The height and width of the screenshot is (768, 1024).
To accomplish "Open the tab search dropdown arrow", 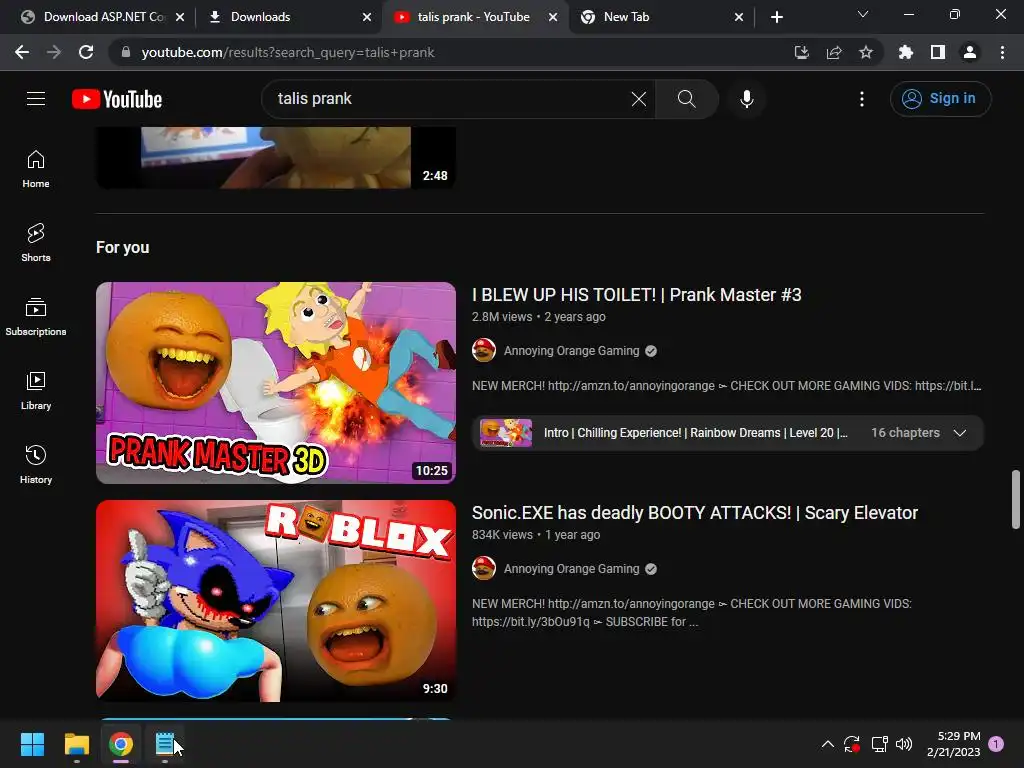I will click(863, 14).
